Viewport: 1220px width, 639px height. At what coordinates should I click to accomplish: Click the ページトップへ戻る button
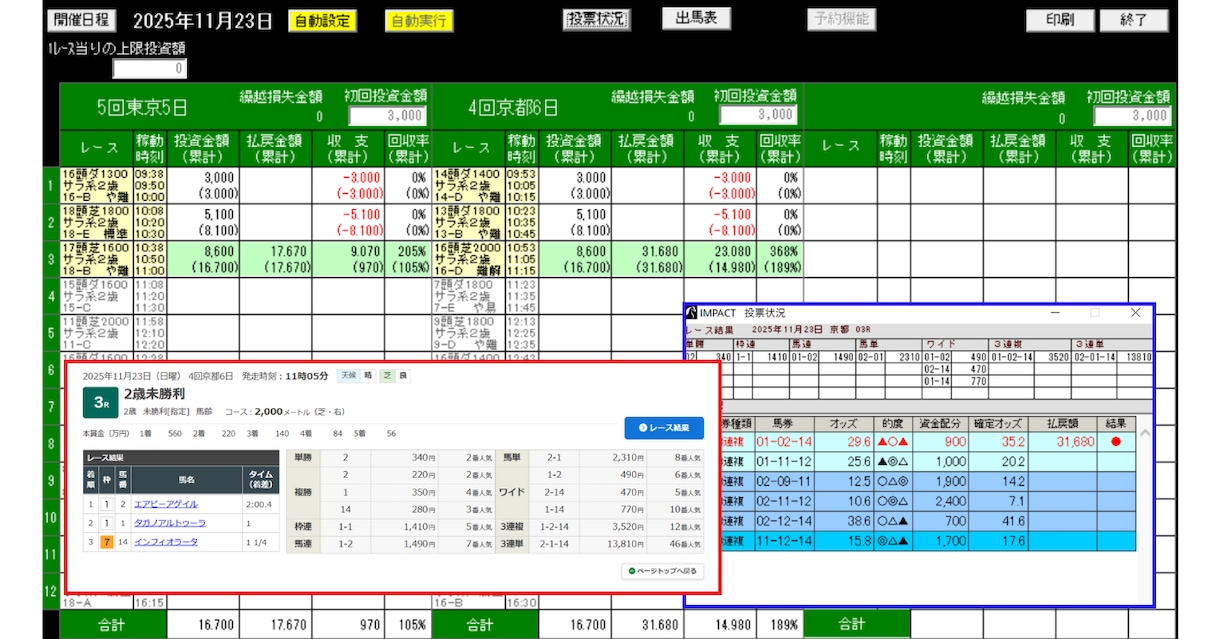(x=662, y=571)
